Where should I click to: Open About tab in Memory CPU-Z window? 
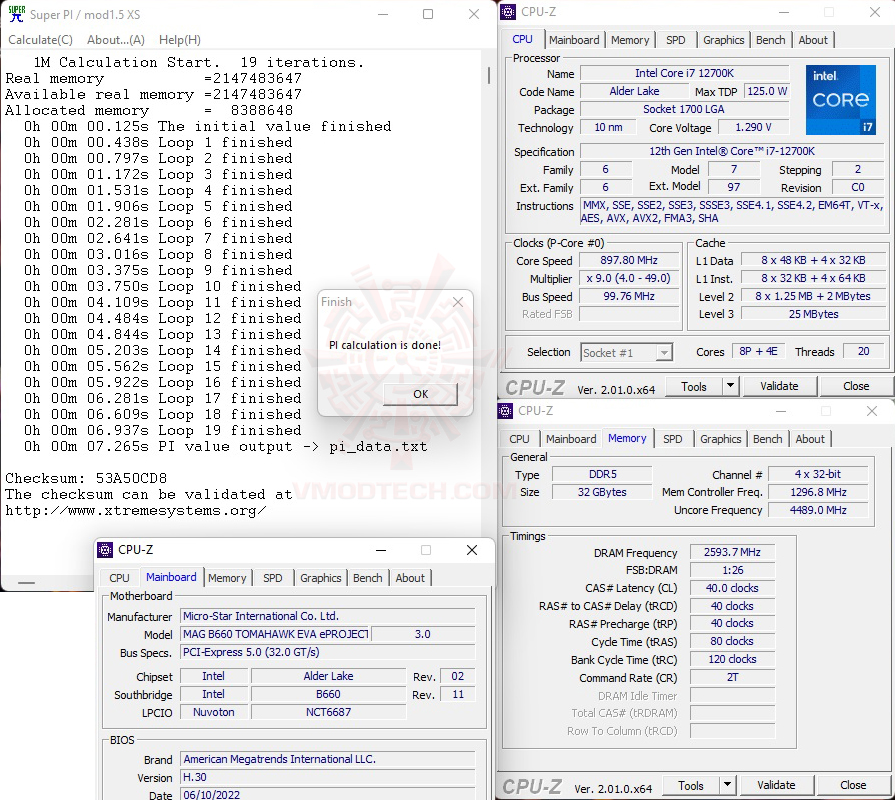coord(810,439)
